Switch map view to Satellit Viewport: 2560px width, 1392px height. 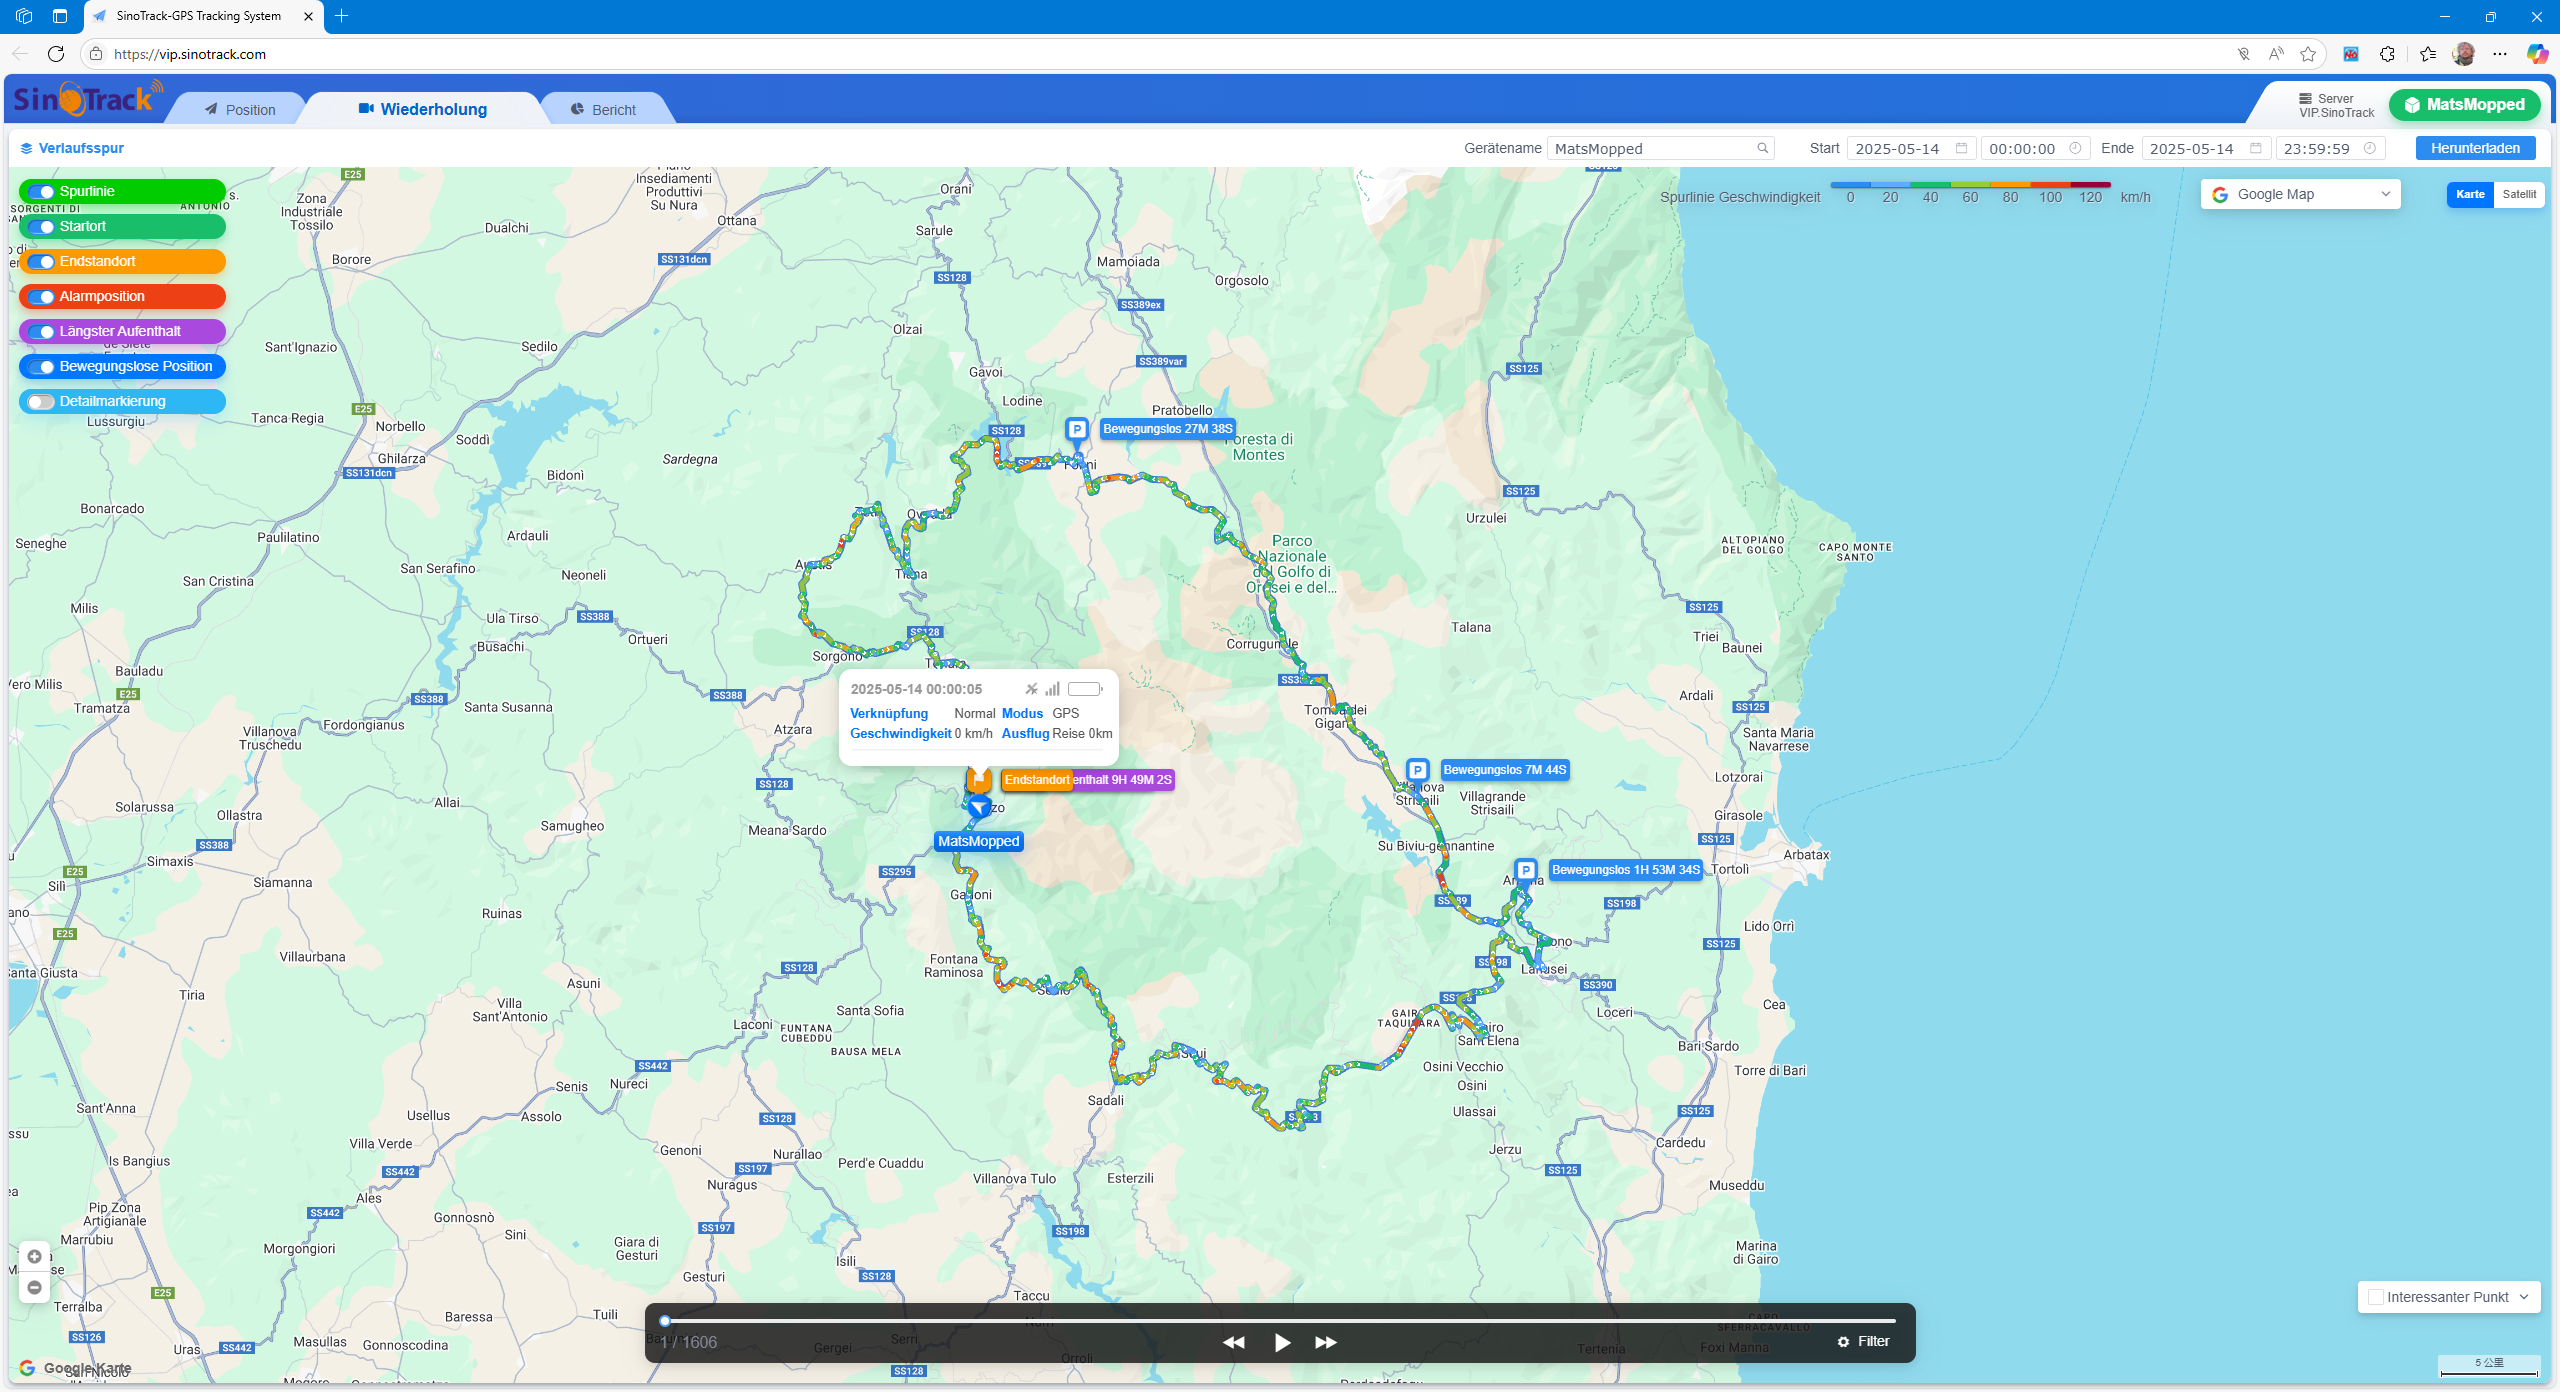(x=2519, y=194)
